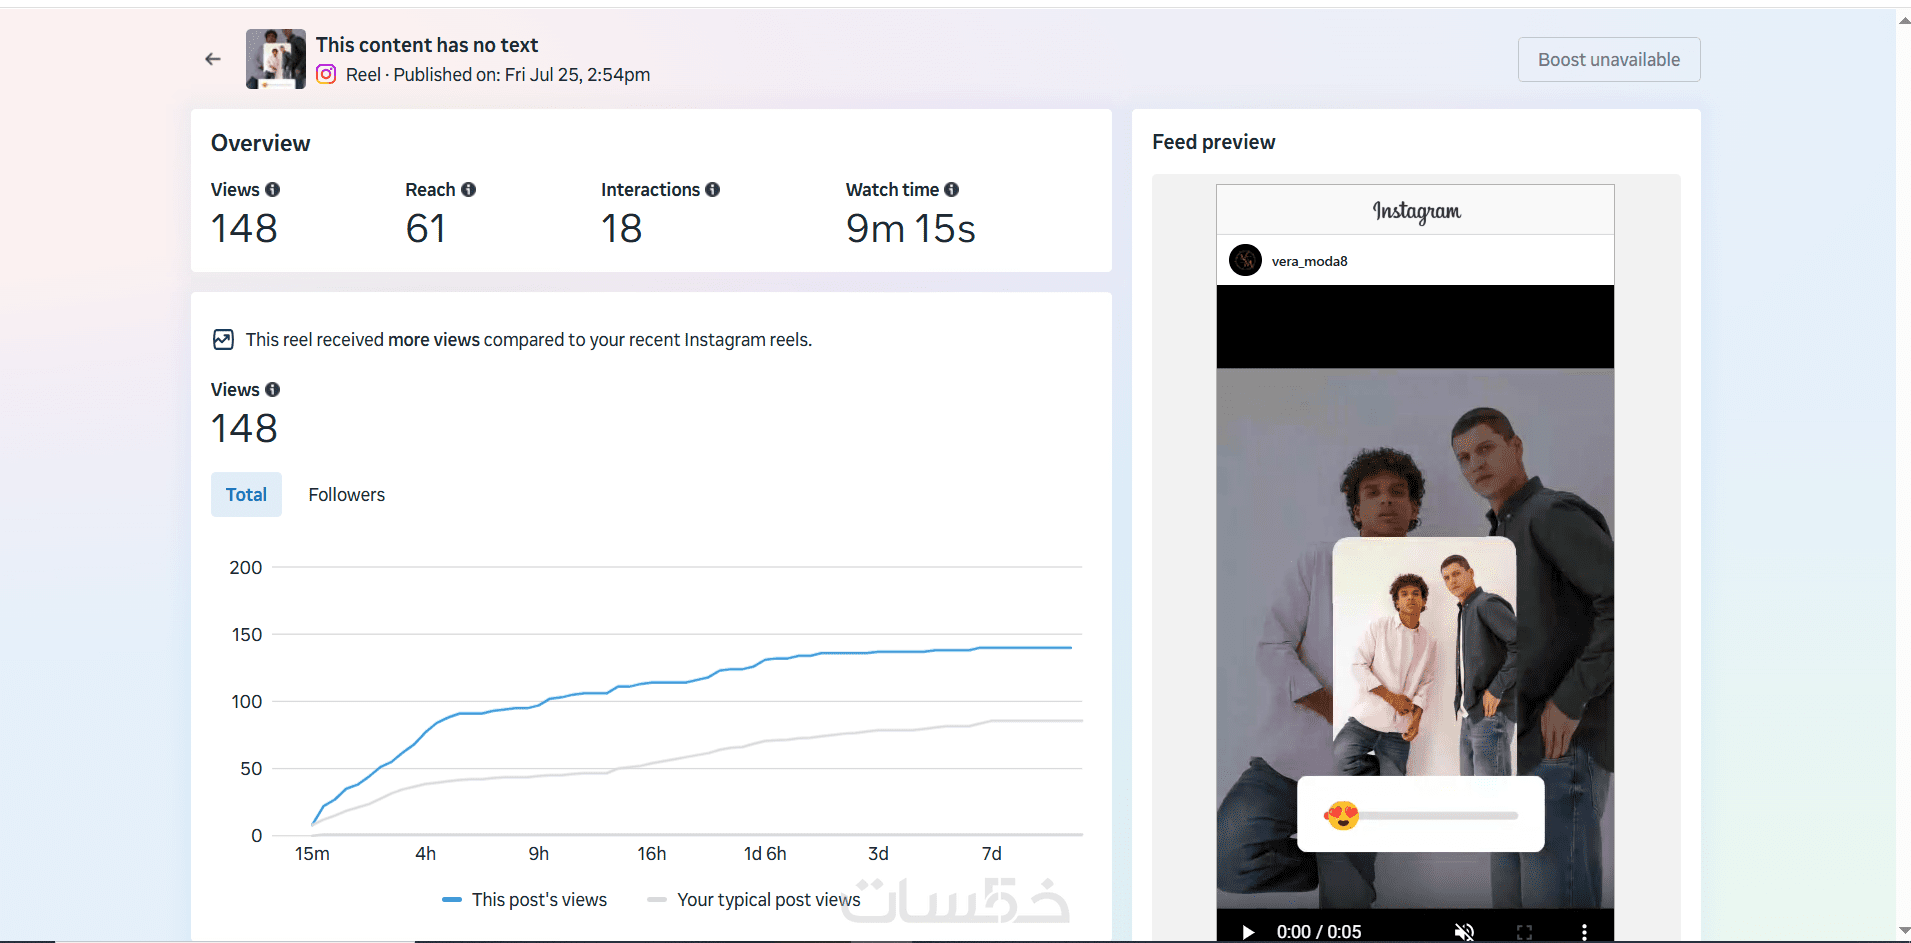Viewport: 1911px width, 943px height.
Task: Click the emoji slider in the reel
Action: tap(1420, 815)
